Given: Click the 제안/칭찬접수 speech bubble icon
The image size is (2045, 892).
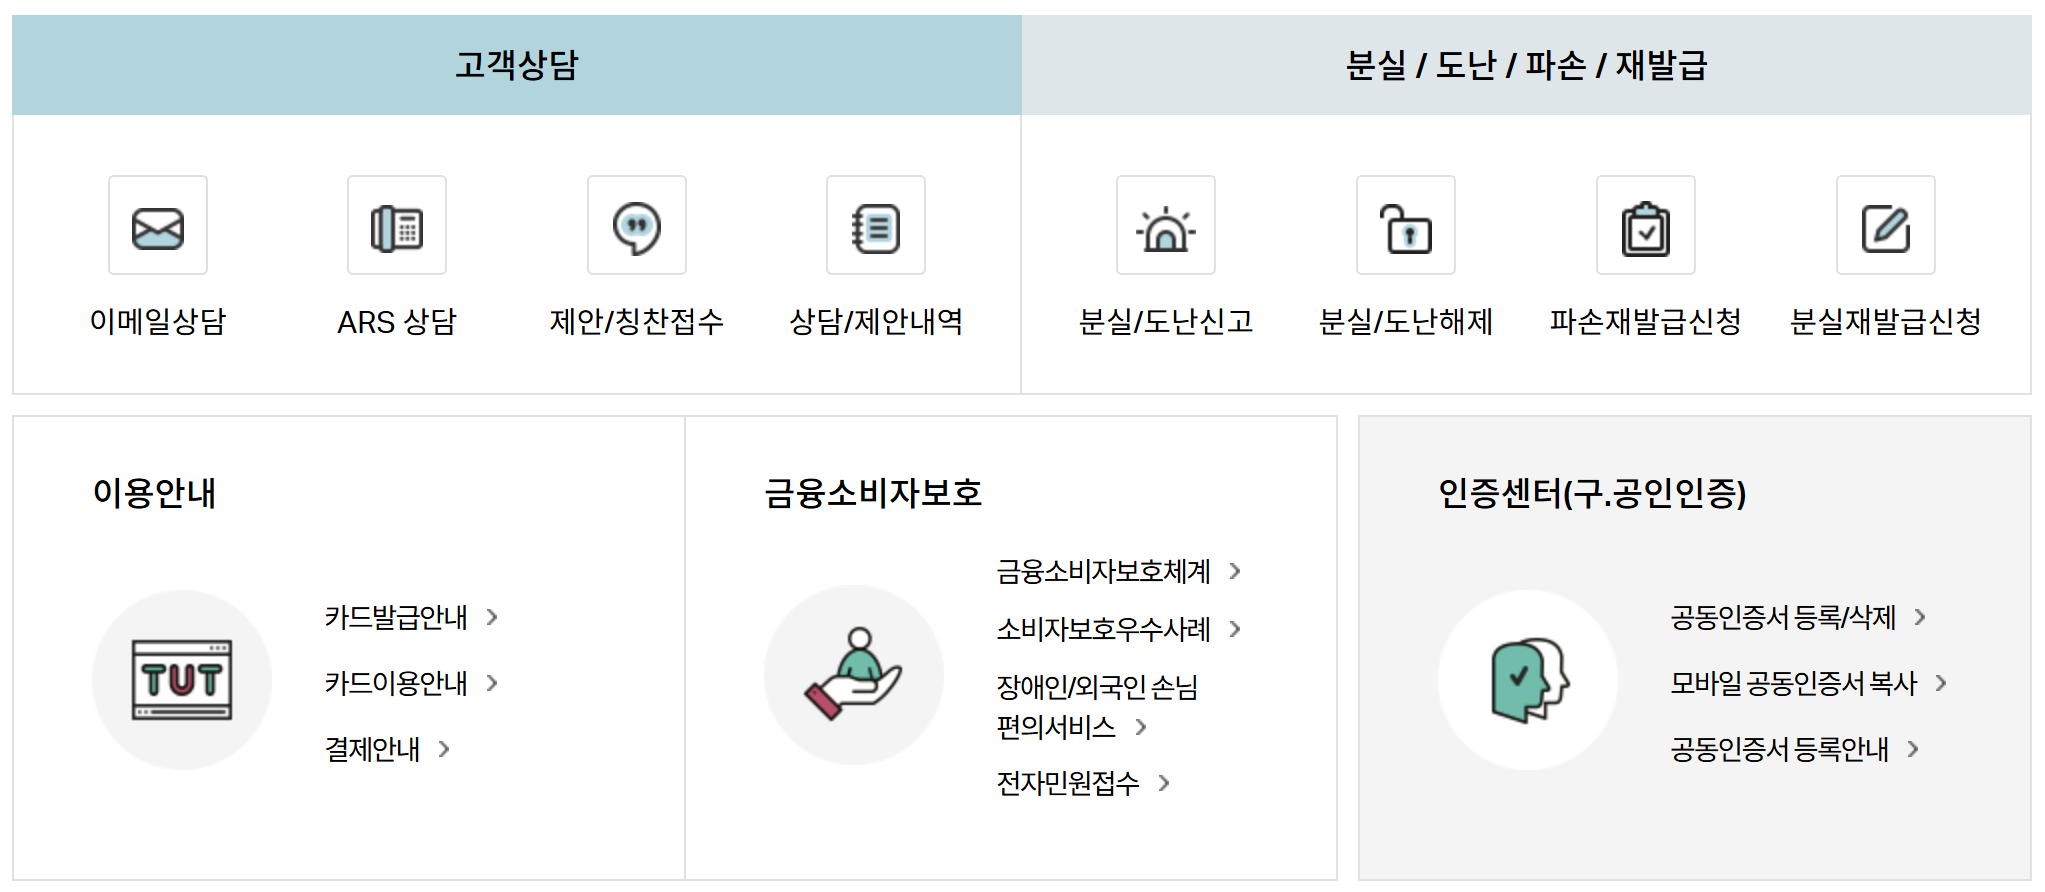Looking at the screenshot, I should [636, 225].
